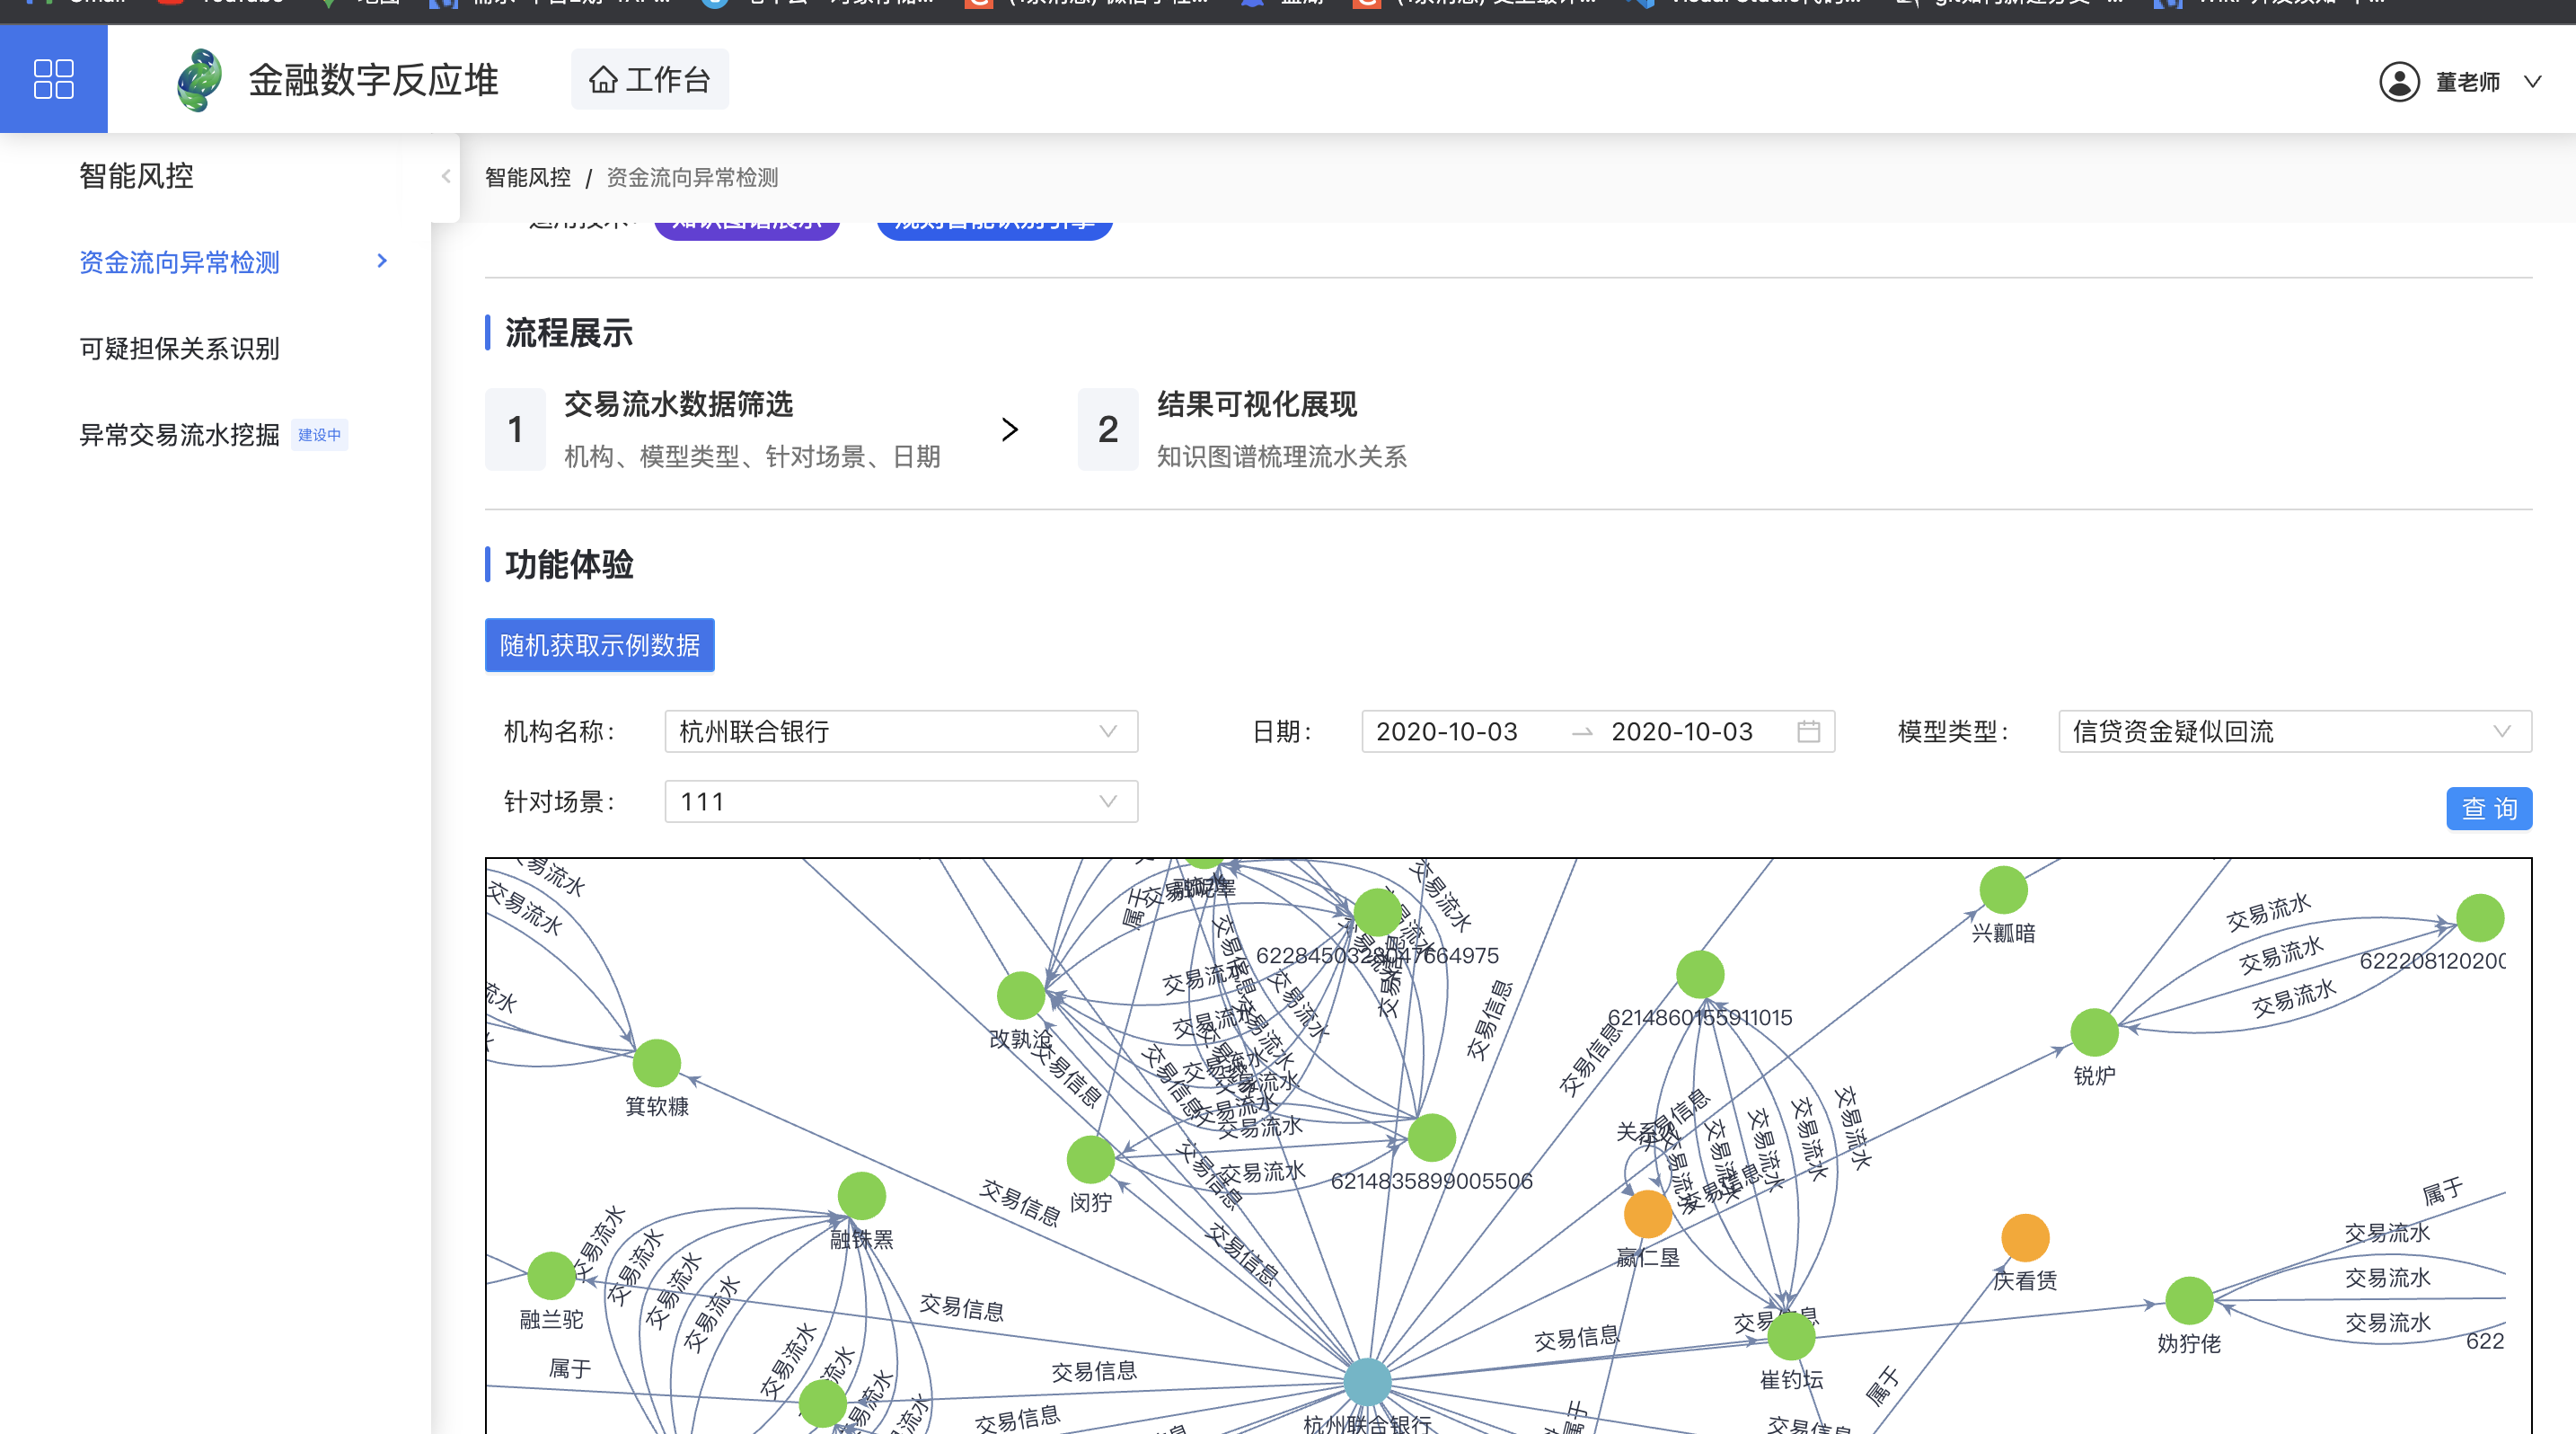Select the 融铢累 green node
The width and height of the screenshot is (2576, 1434).
coord(861,1196)
